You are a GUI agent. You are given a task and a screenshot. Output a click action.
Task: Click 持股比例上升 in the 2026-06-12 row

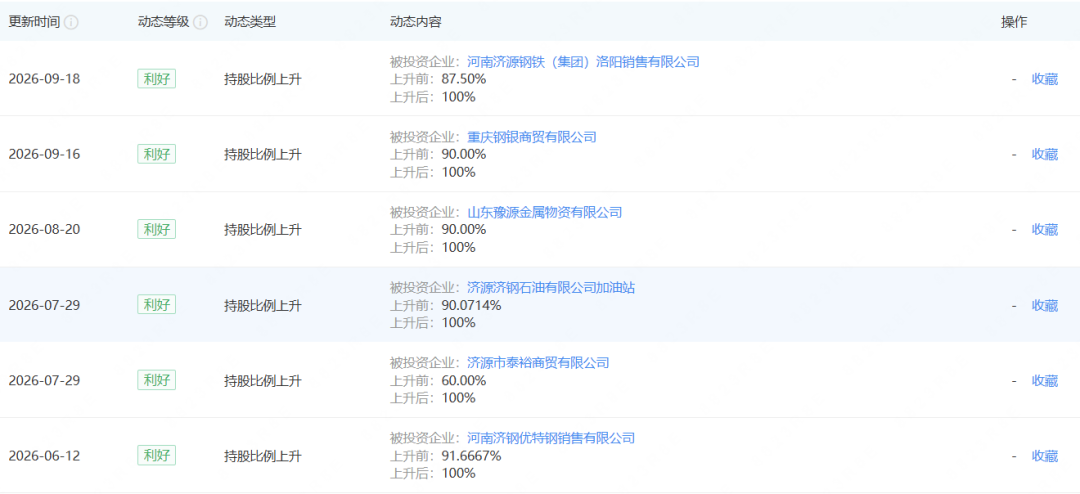pyautogui.click(x=263, y=455)
